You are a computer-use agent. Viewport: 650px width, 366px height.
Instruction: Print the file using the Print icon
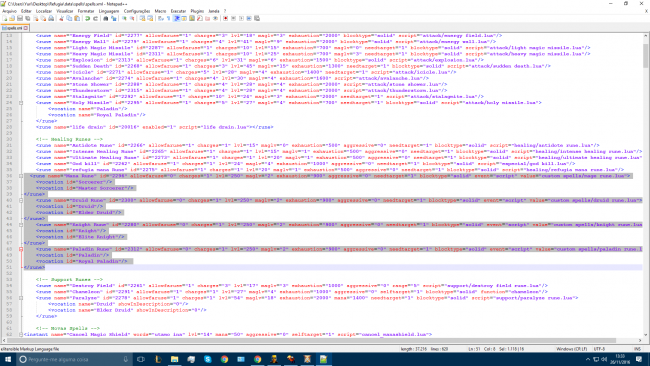51,18
